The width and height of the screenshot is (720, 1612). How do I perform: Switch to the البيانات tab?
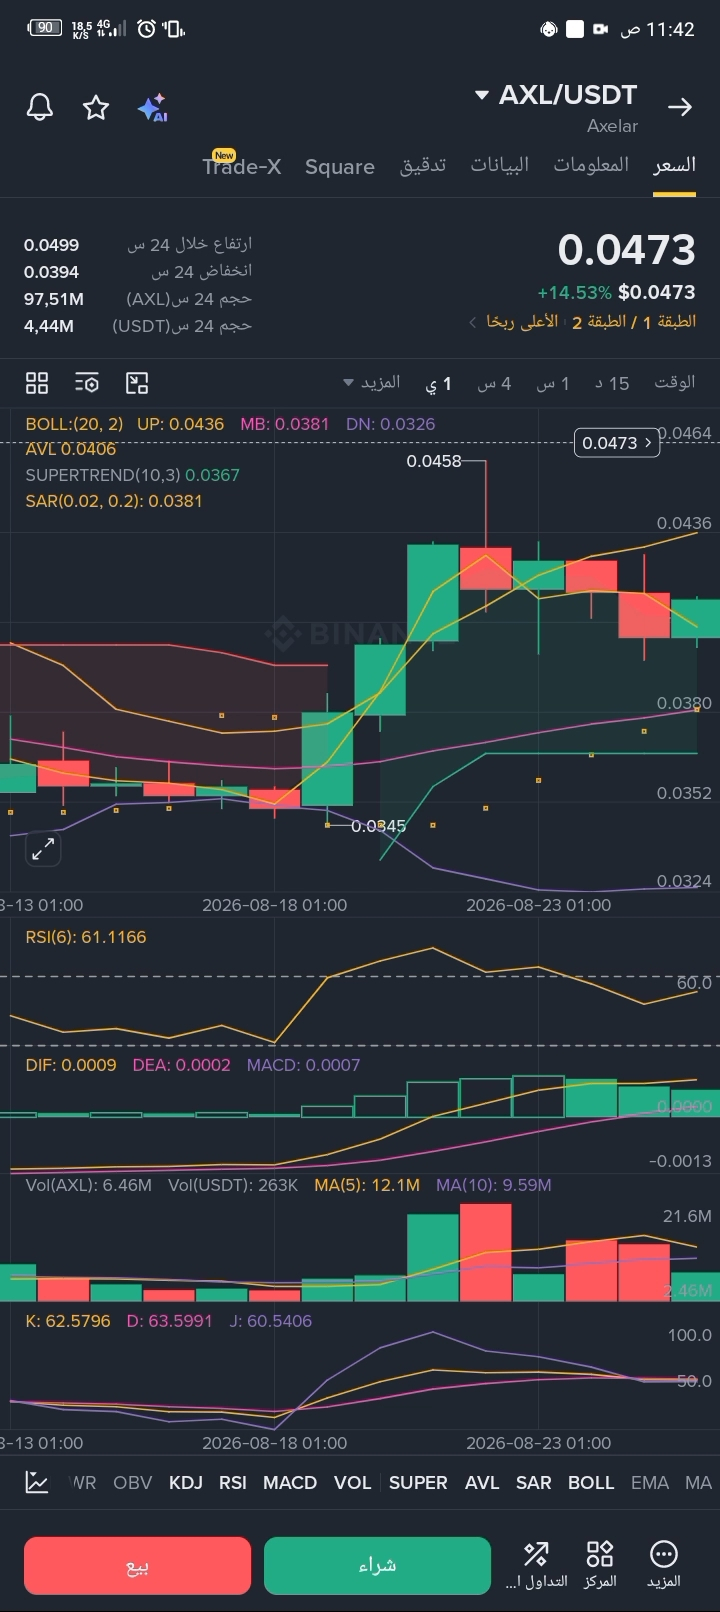coord(500,165)
